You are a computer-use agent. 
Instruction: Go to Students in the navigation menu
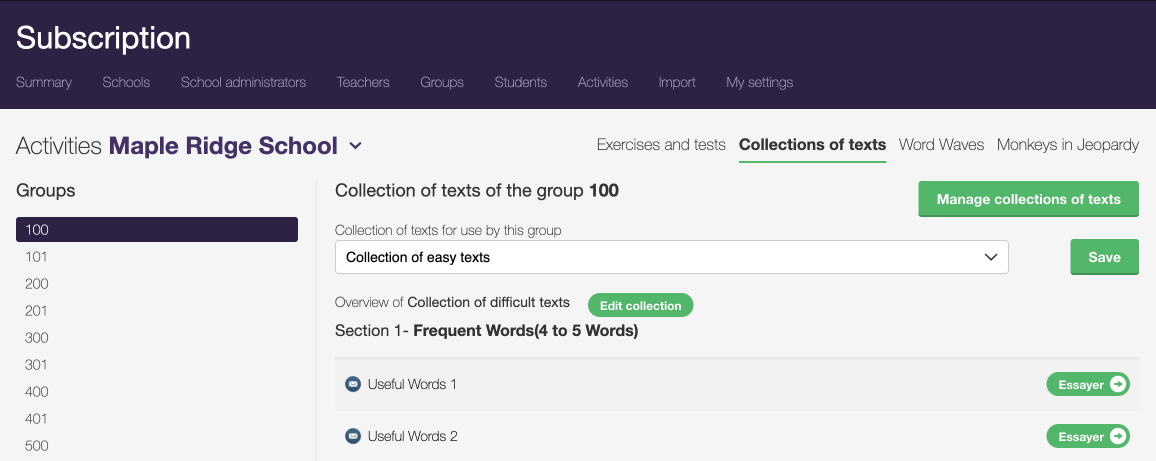[x=520, y=82]
